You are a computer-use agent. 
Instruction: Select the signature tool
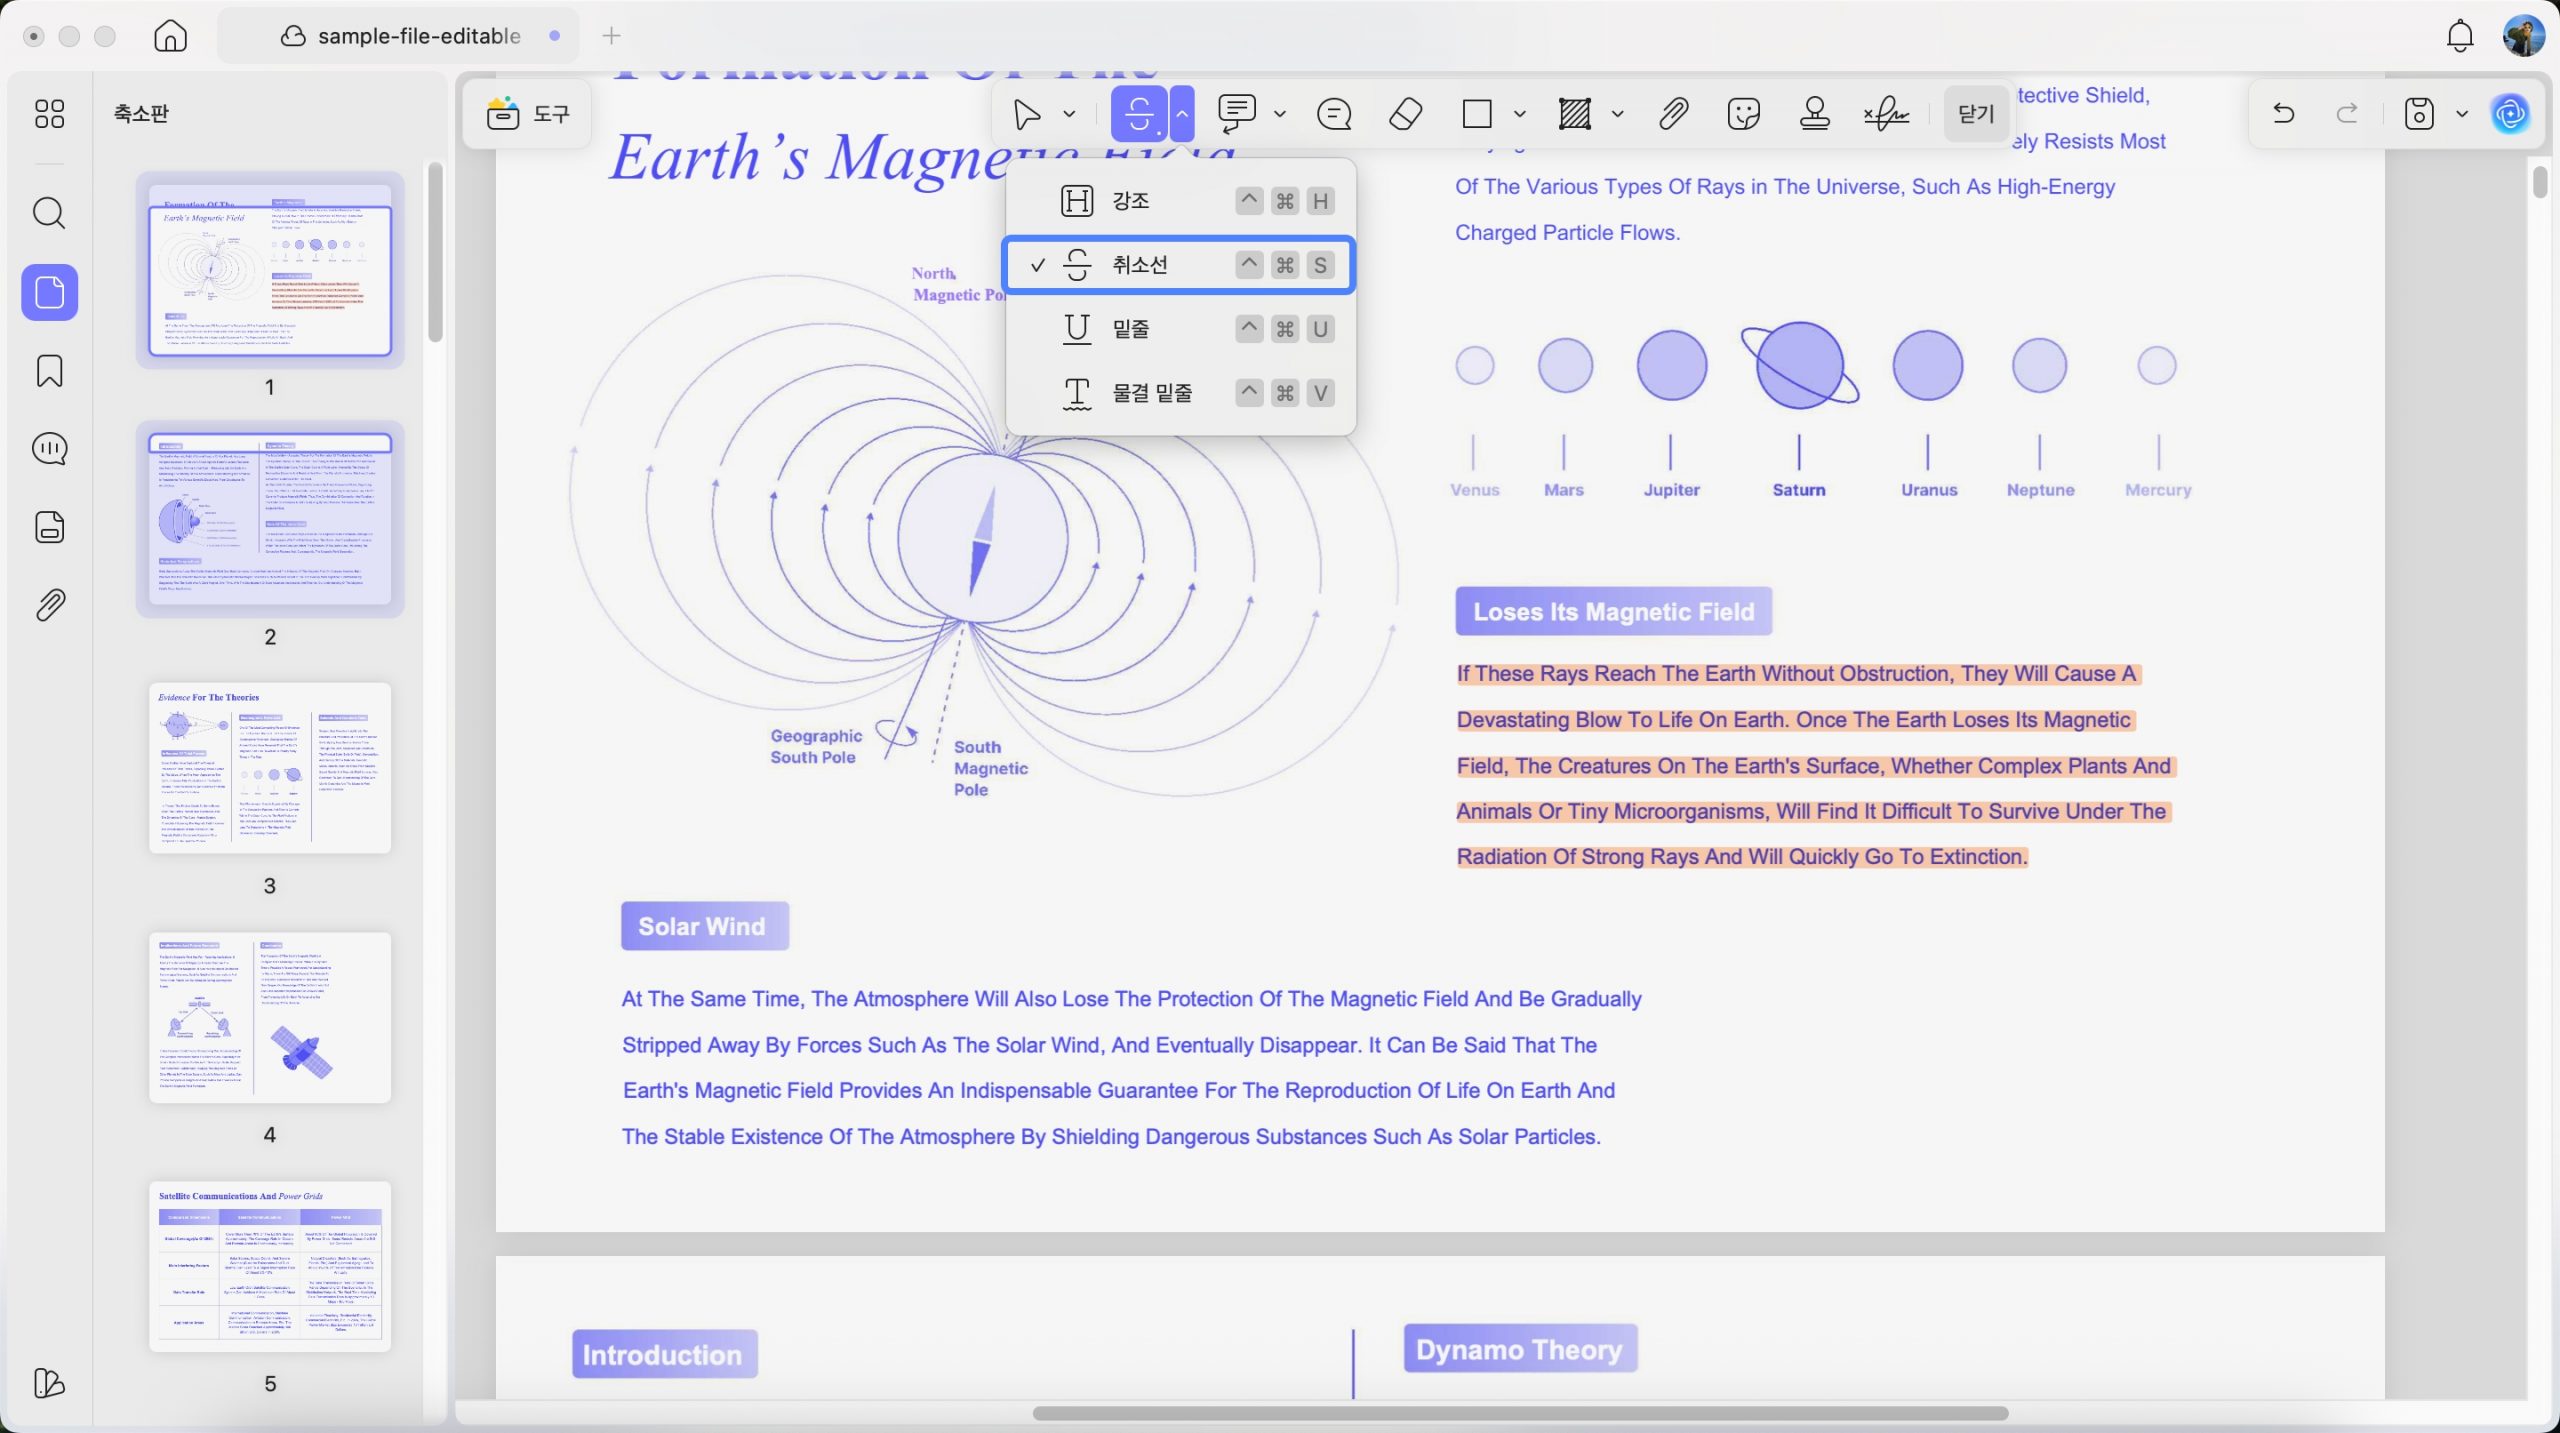click(x=1886, y=114)
